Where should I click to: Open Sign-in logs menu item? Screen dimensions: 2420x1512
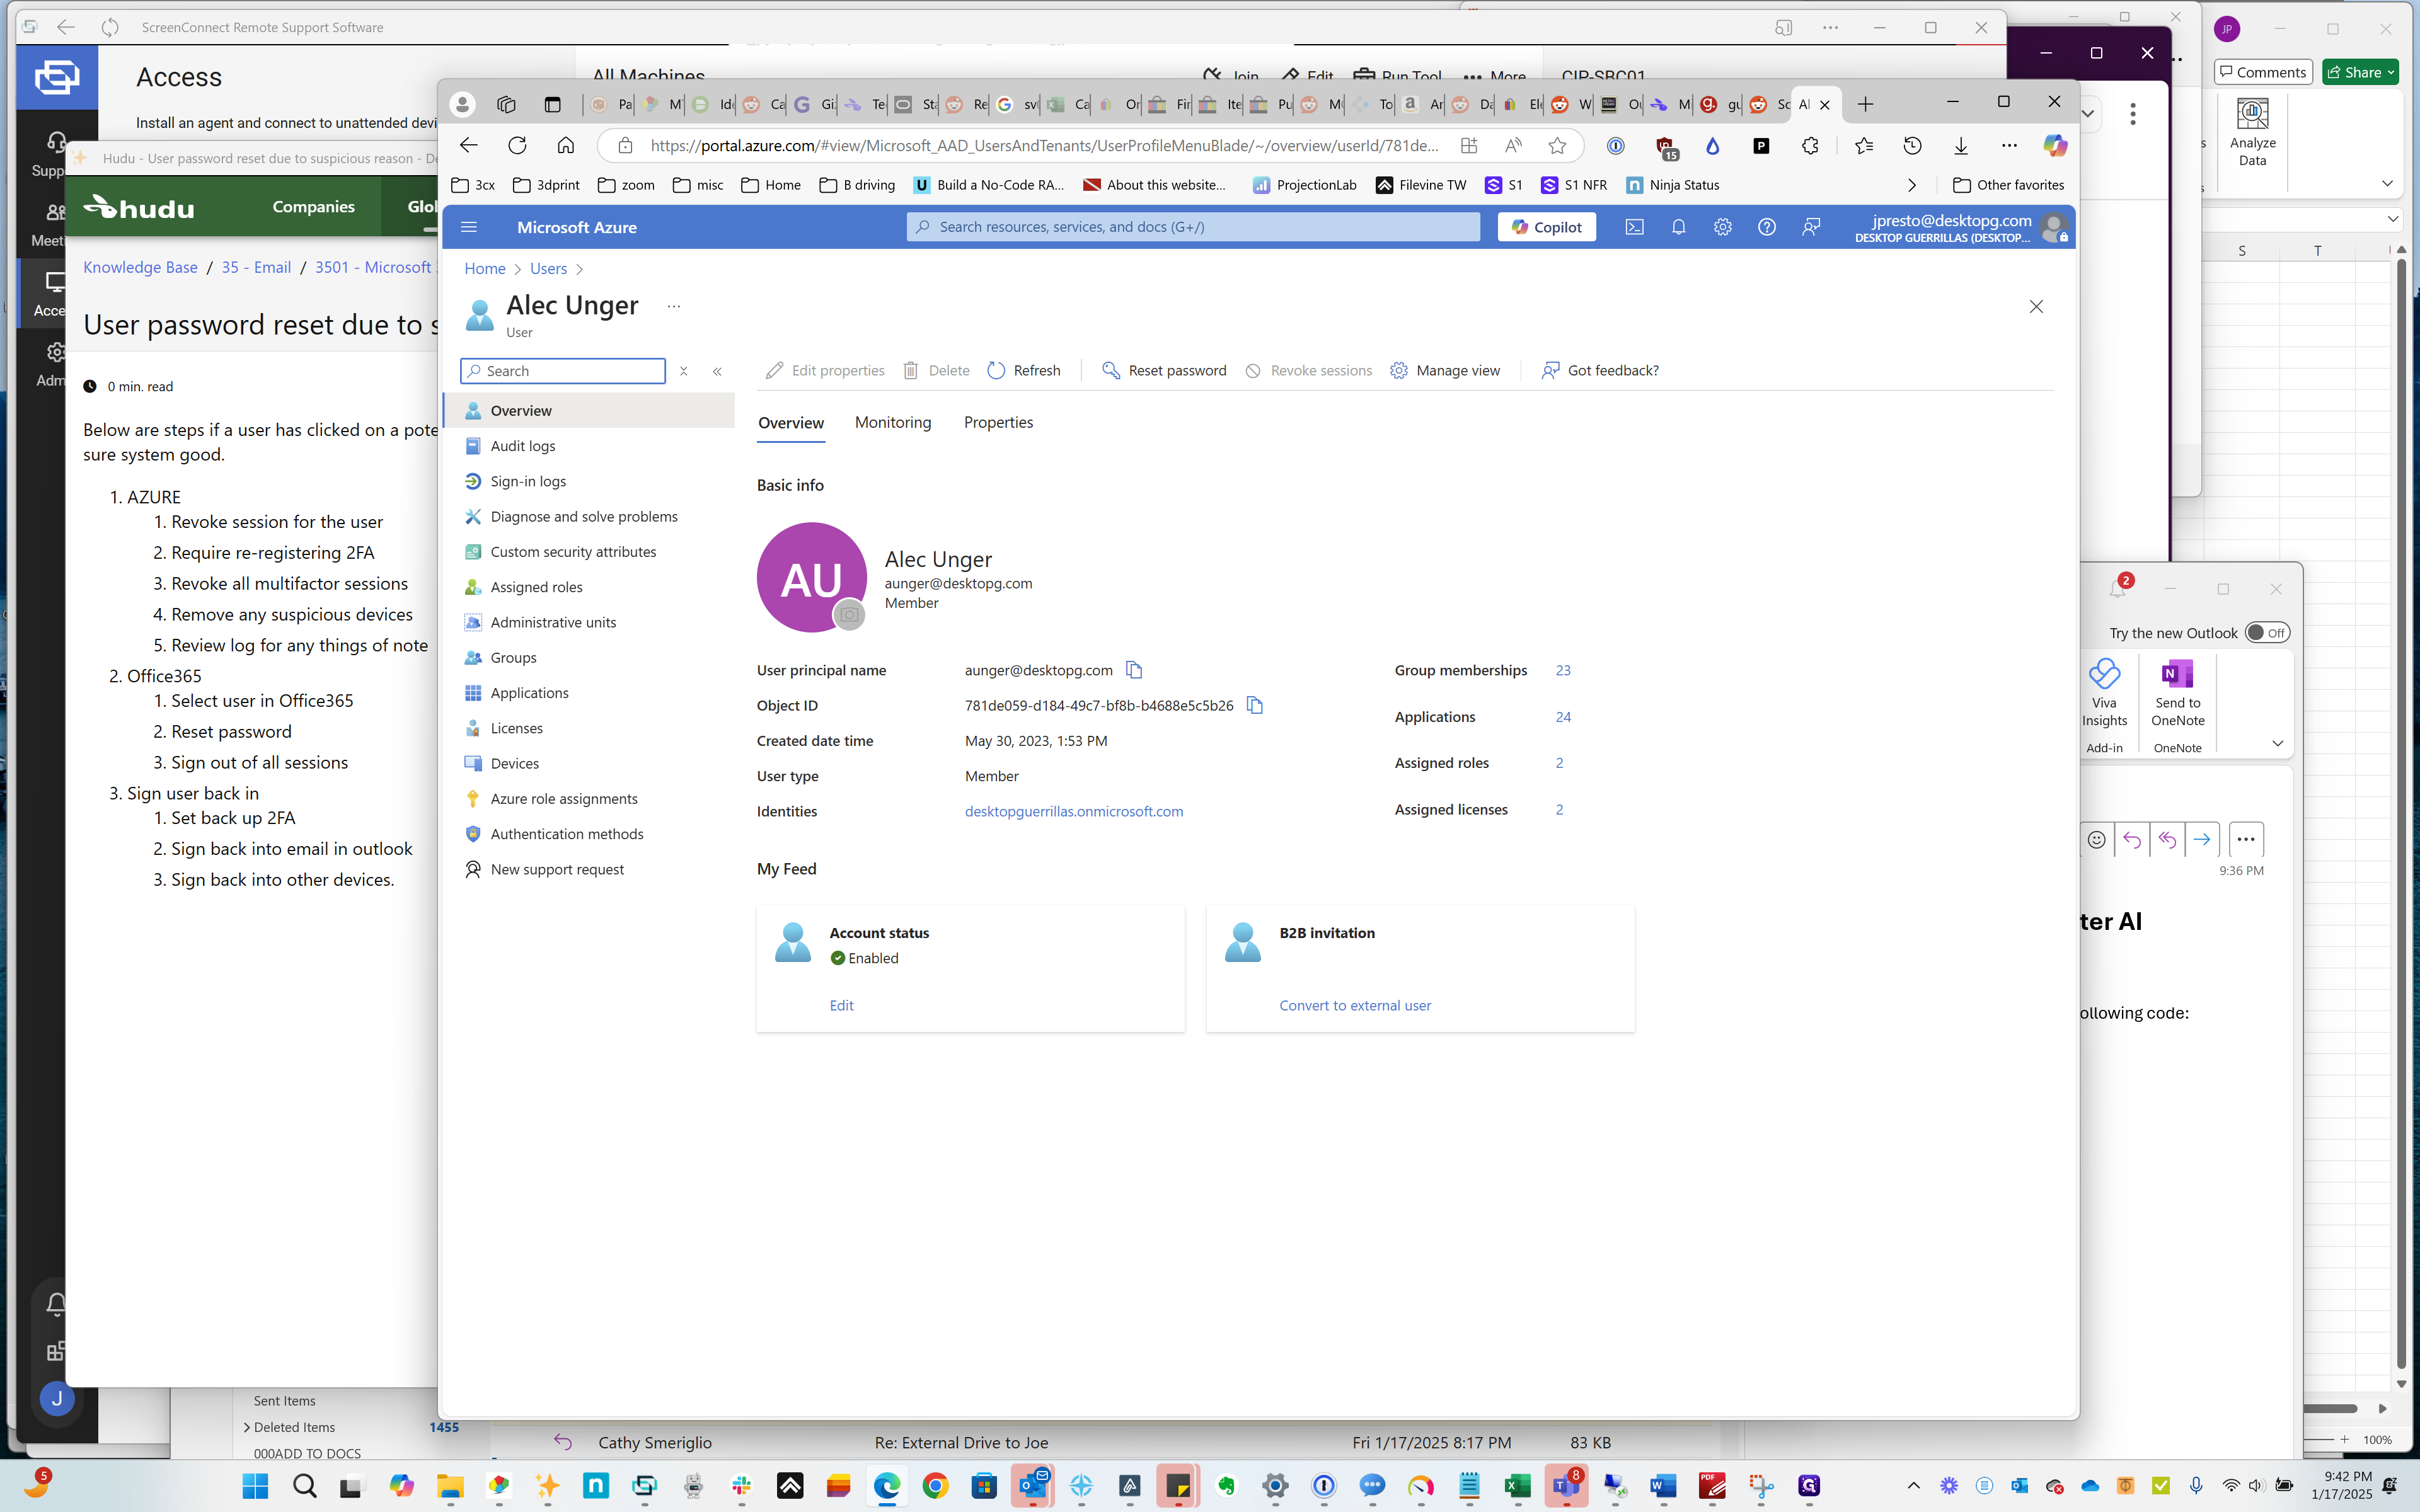pos(528,481)
